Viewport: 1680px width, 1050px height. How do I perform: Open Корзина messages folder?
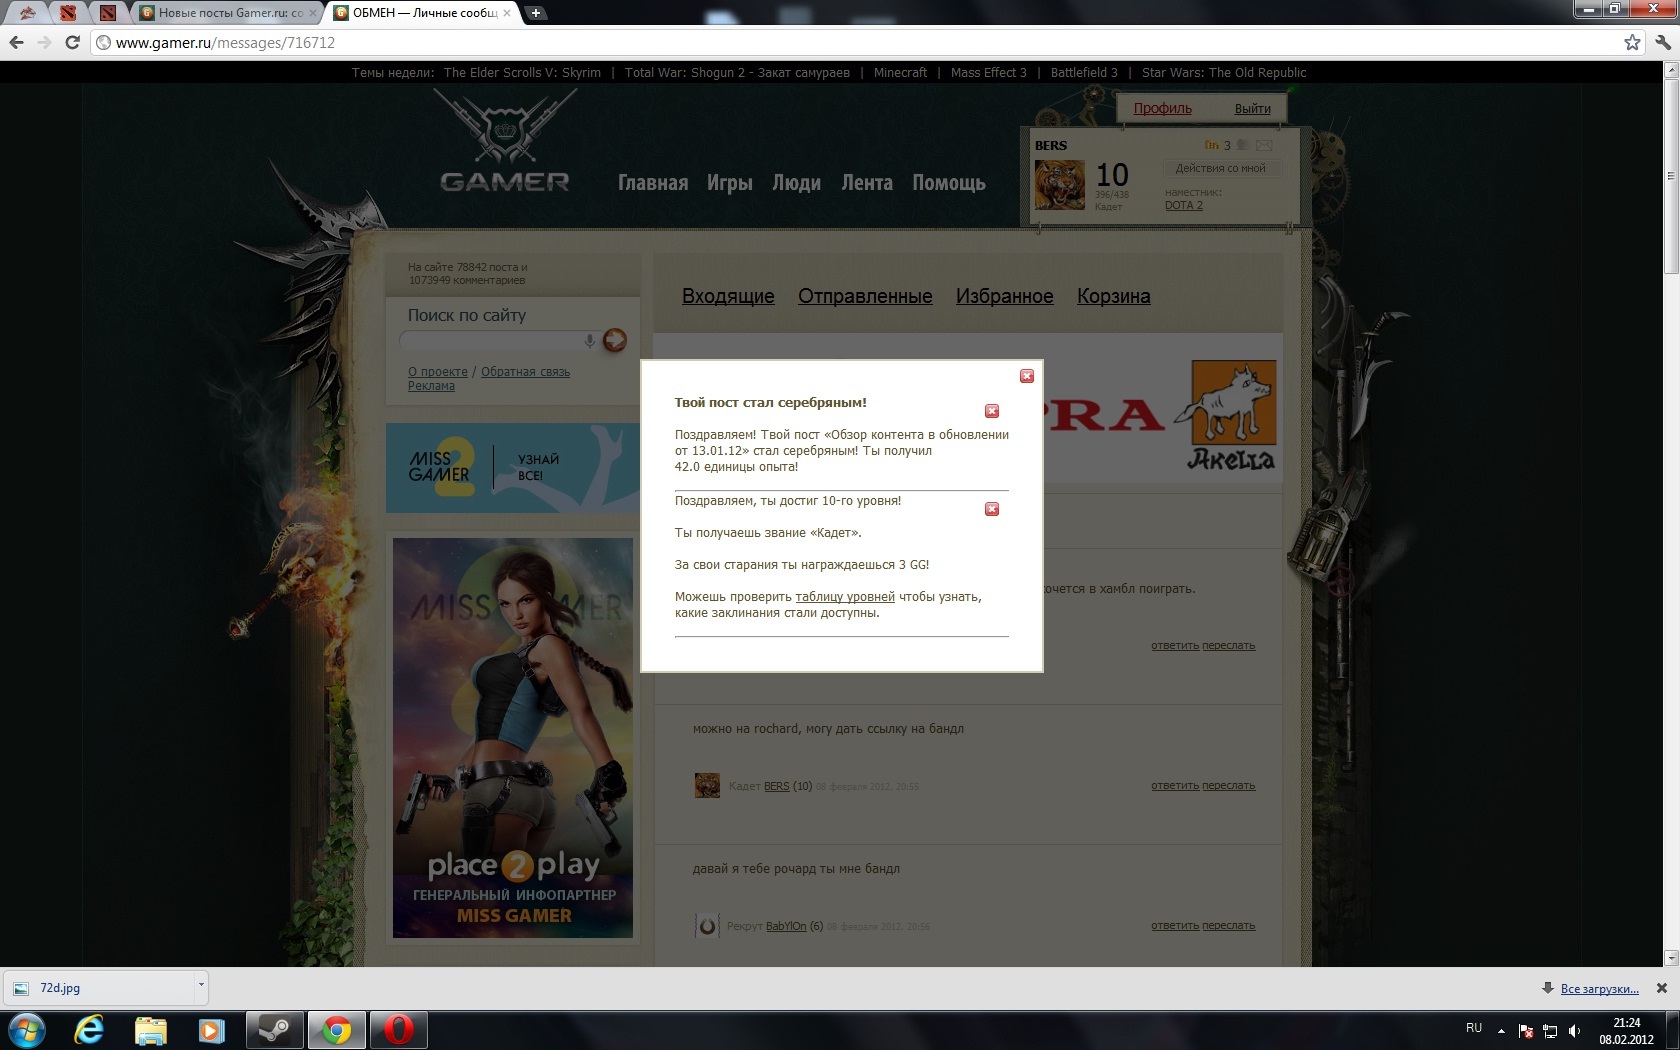click(x=1113, y=296)
